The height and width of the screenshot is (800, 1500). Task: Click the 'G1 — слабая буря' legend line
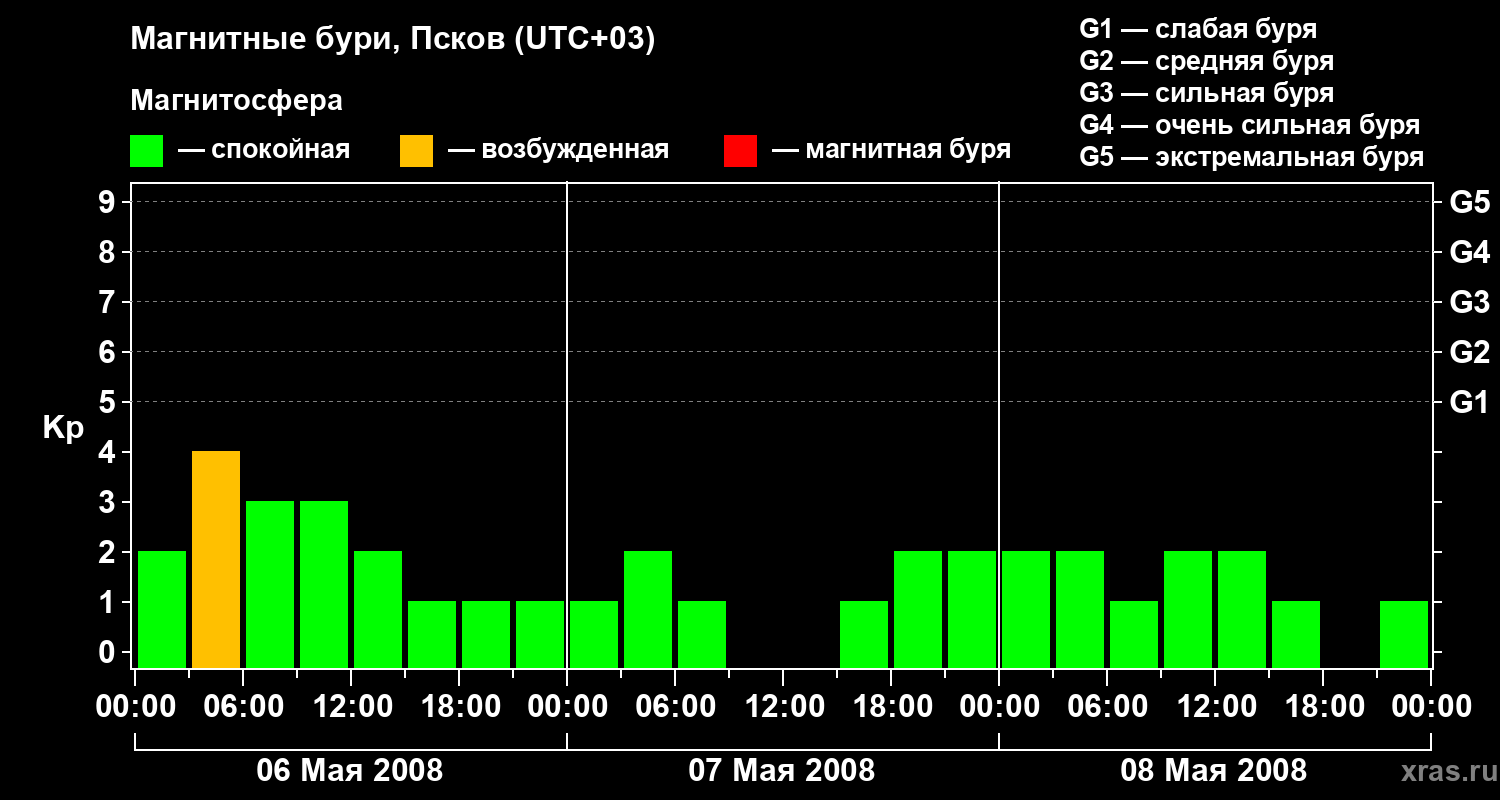(x=1198, y=29)
